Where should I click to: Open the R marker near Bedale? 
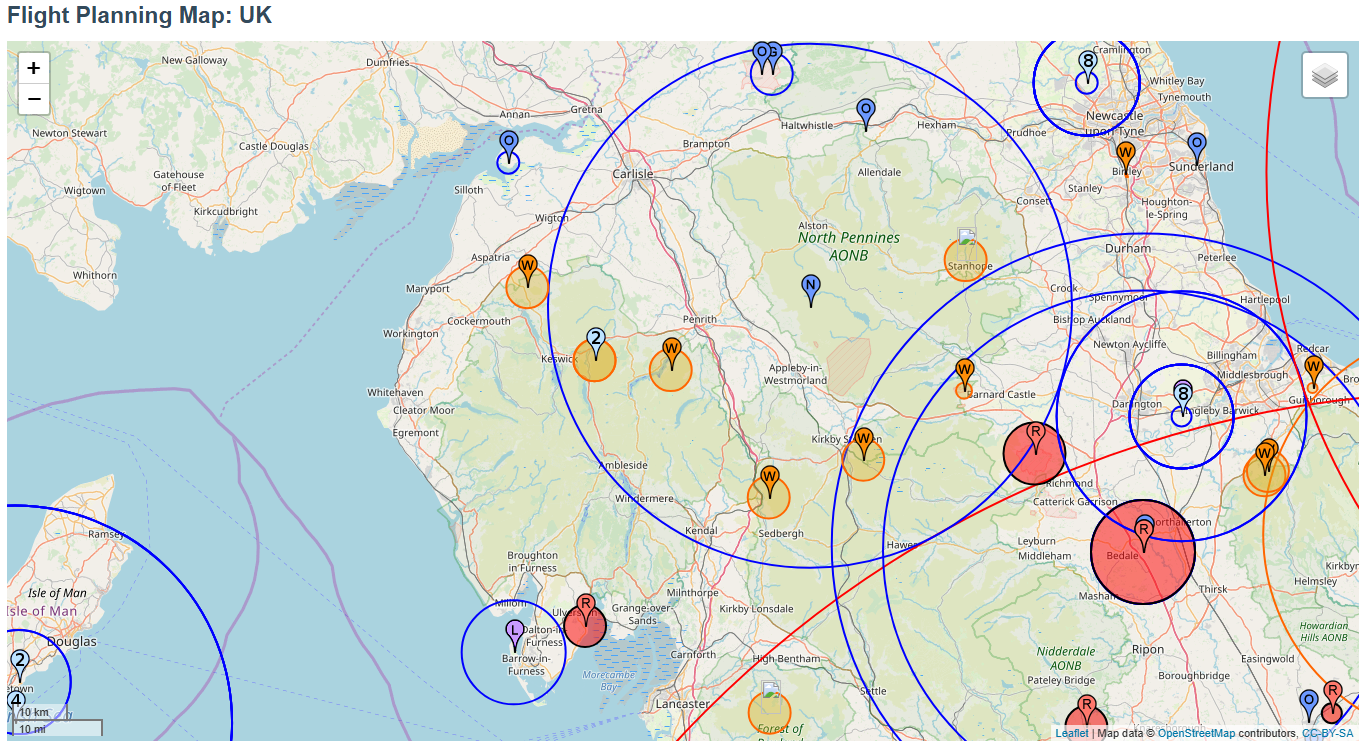(x=1143, y=536)
